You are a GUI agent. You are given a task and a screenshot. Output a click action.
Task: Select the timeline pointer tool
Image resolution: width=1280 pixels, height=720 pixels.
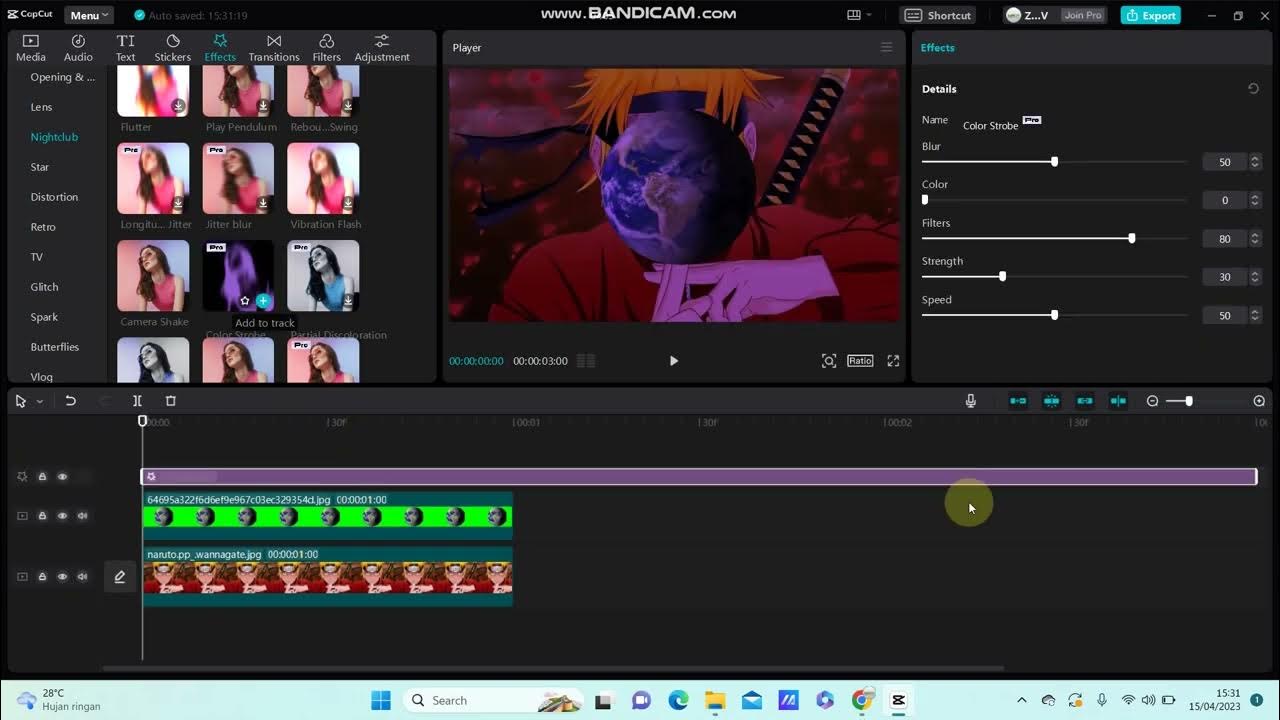click(x=21, y=401)
